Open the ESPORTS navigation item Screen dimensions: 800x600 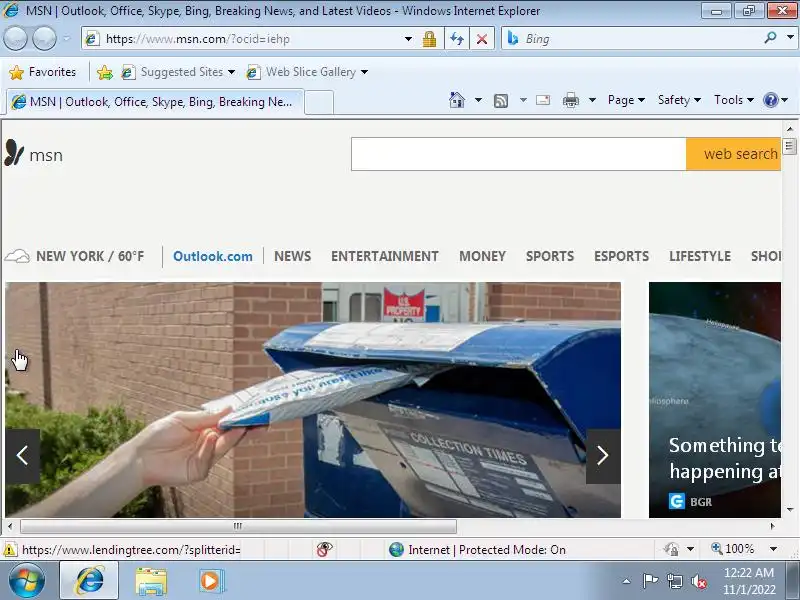[621, 256]
